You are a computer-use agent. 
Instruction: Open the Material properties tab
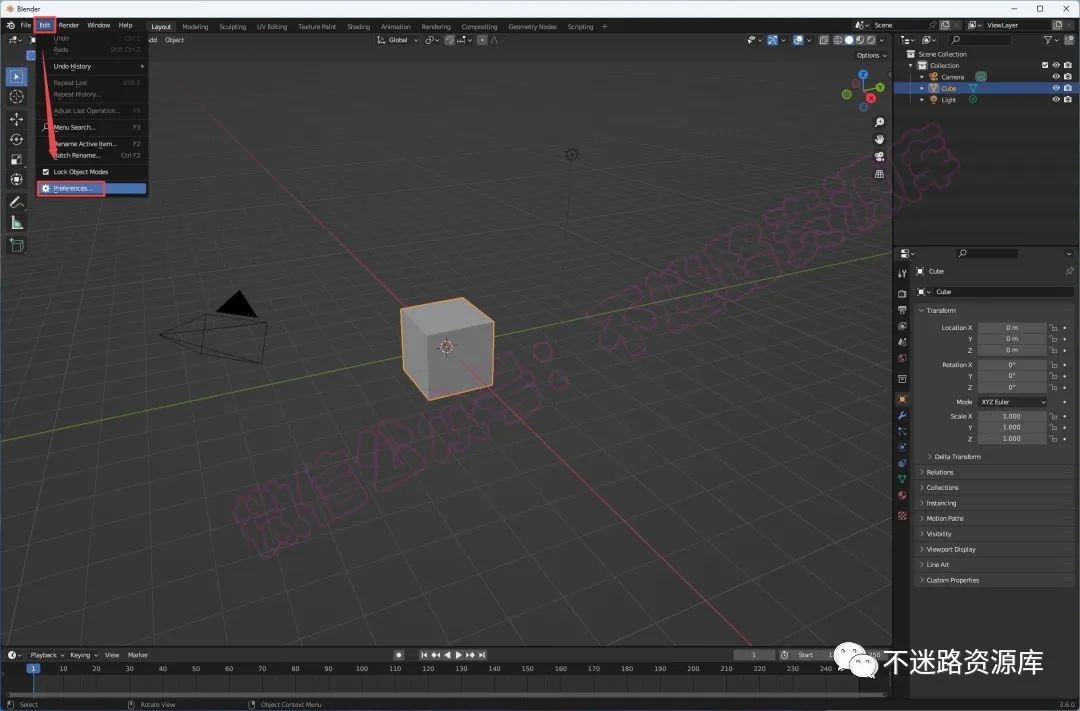point(902,495)
